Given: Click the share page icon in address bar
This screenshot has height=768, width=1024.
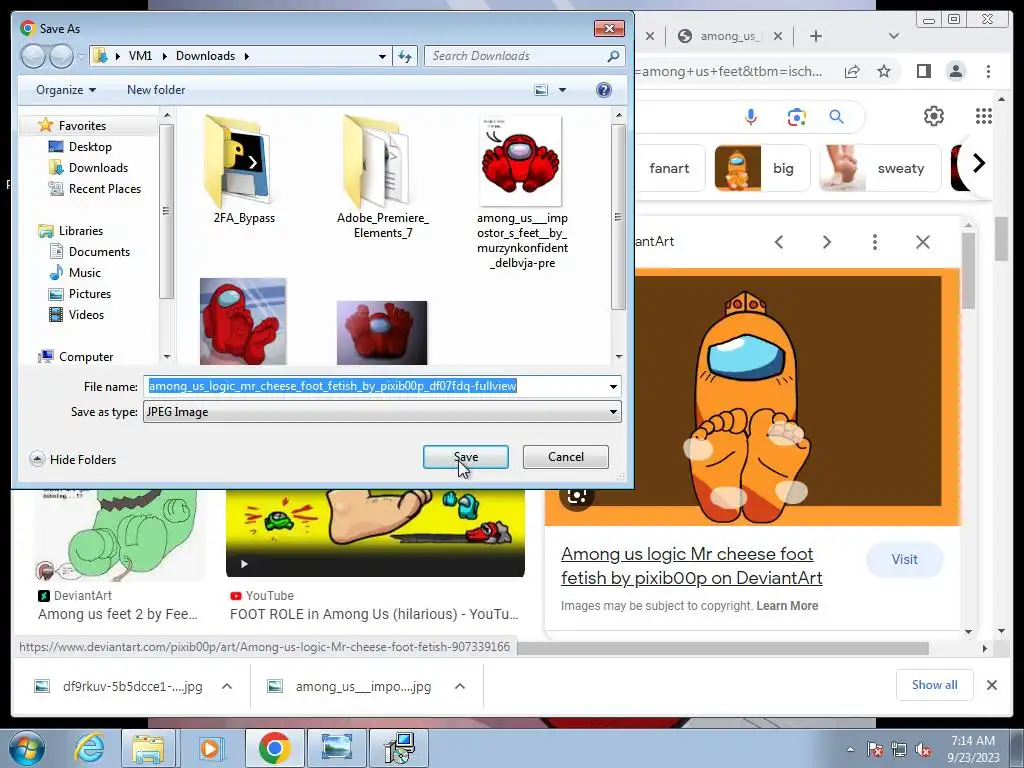Looking at the screenshot, I should (x=852, y=71).
